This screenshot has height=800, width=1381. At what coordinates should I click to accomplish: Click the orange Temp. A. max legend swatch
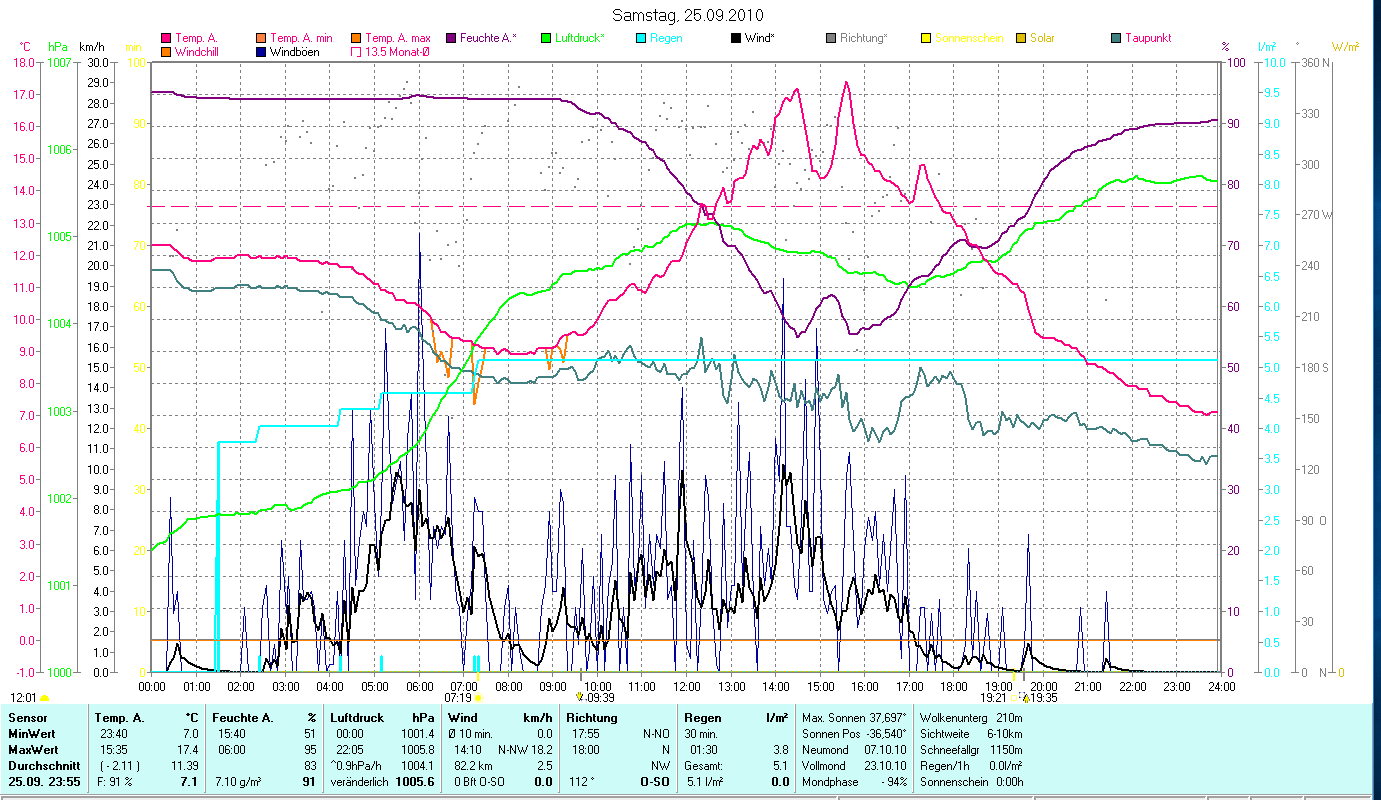pyautogui.click(x=356, y=38)
